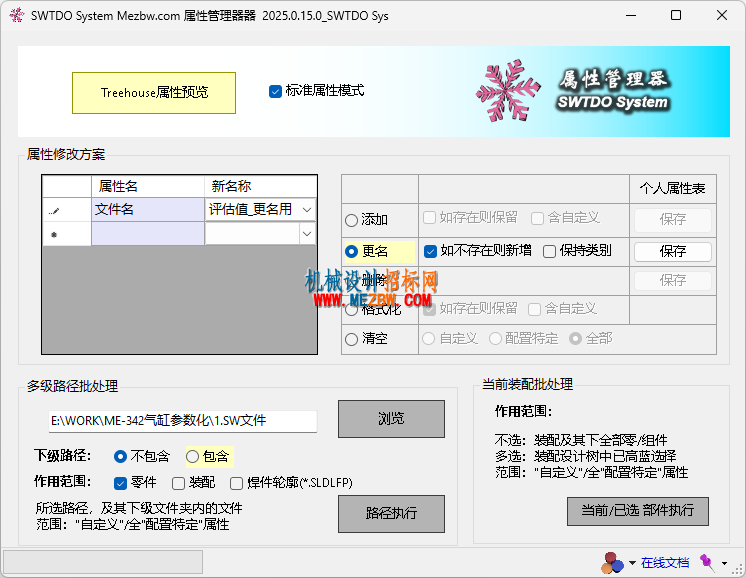This screenshot has height=578, width=746.
Task: Click the app icon in the title bar
Action: pyautogui.click(x=16, y=16)
